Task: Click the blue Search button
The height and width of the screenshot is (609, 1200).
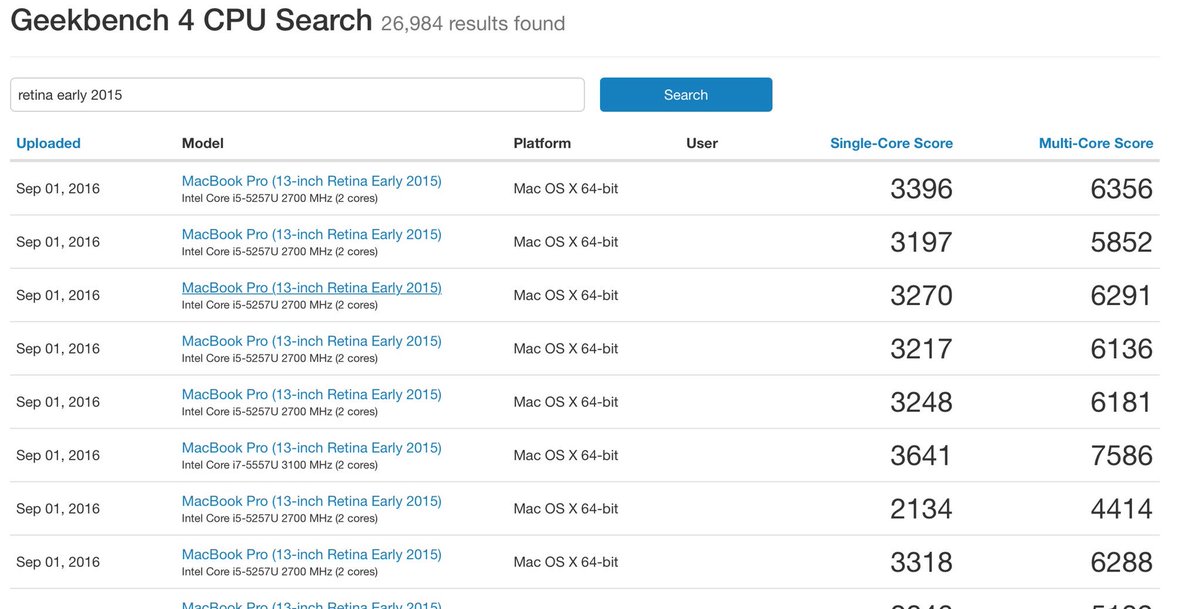Action: [686, 95]
